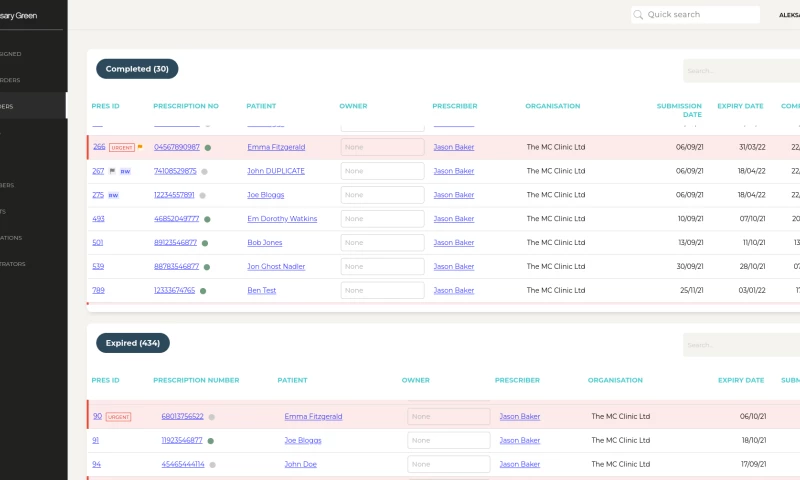Image resolution: width=800 pixels, height=480 pixels.
Task: Click the Quick search magnifier icon
Action: 639,15
